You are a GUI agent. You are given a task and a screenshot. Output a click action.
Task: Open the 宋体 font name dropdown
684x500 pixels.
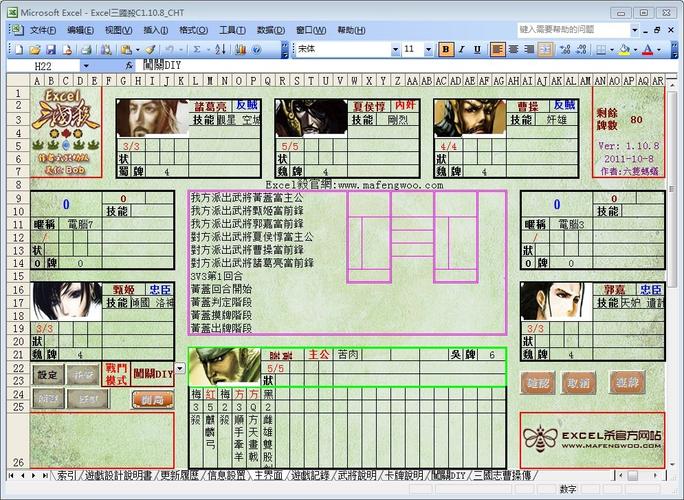(394, 48)
